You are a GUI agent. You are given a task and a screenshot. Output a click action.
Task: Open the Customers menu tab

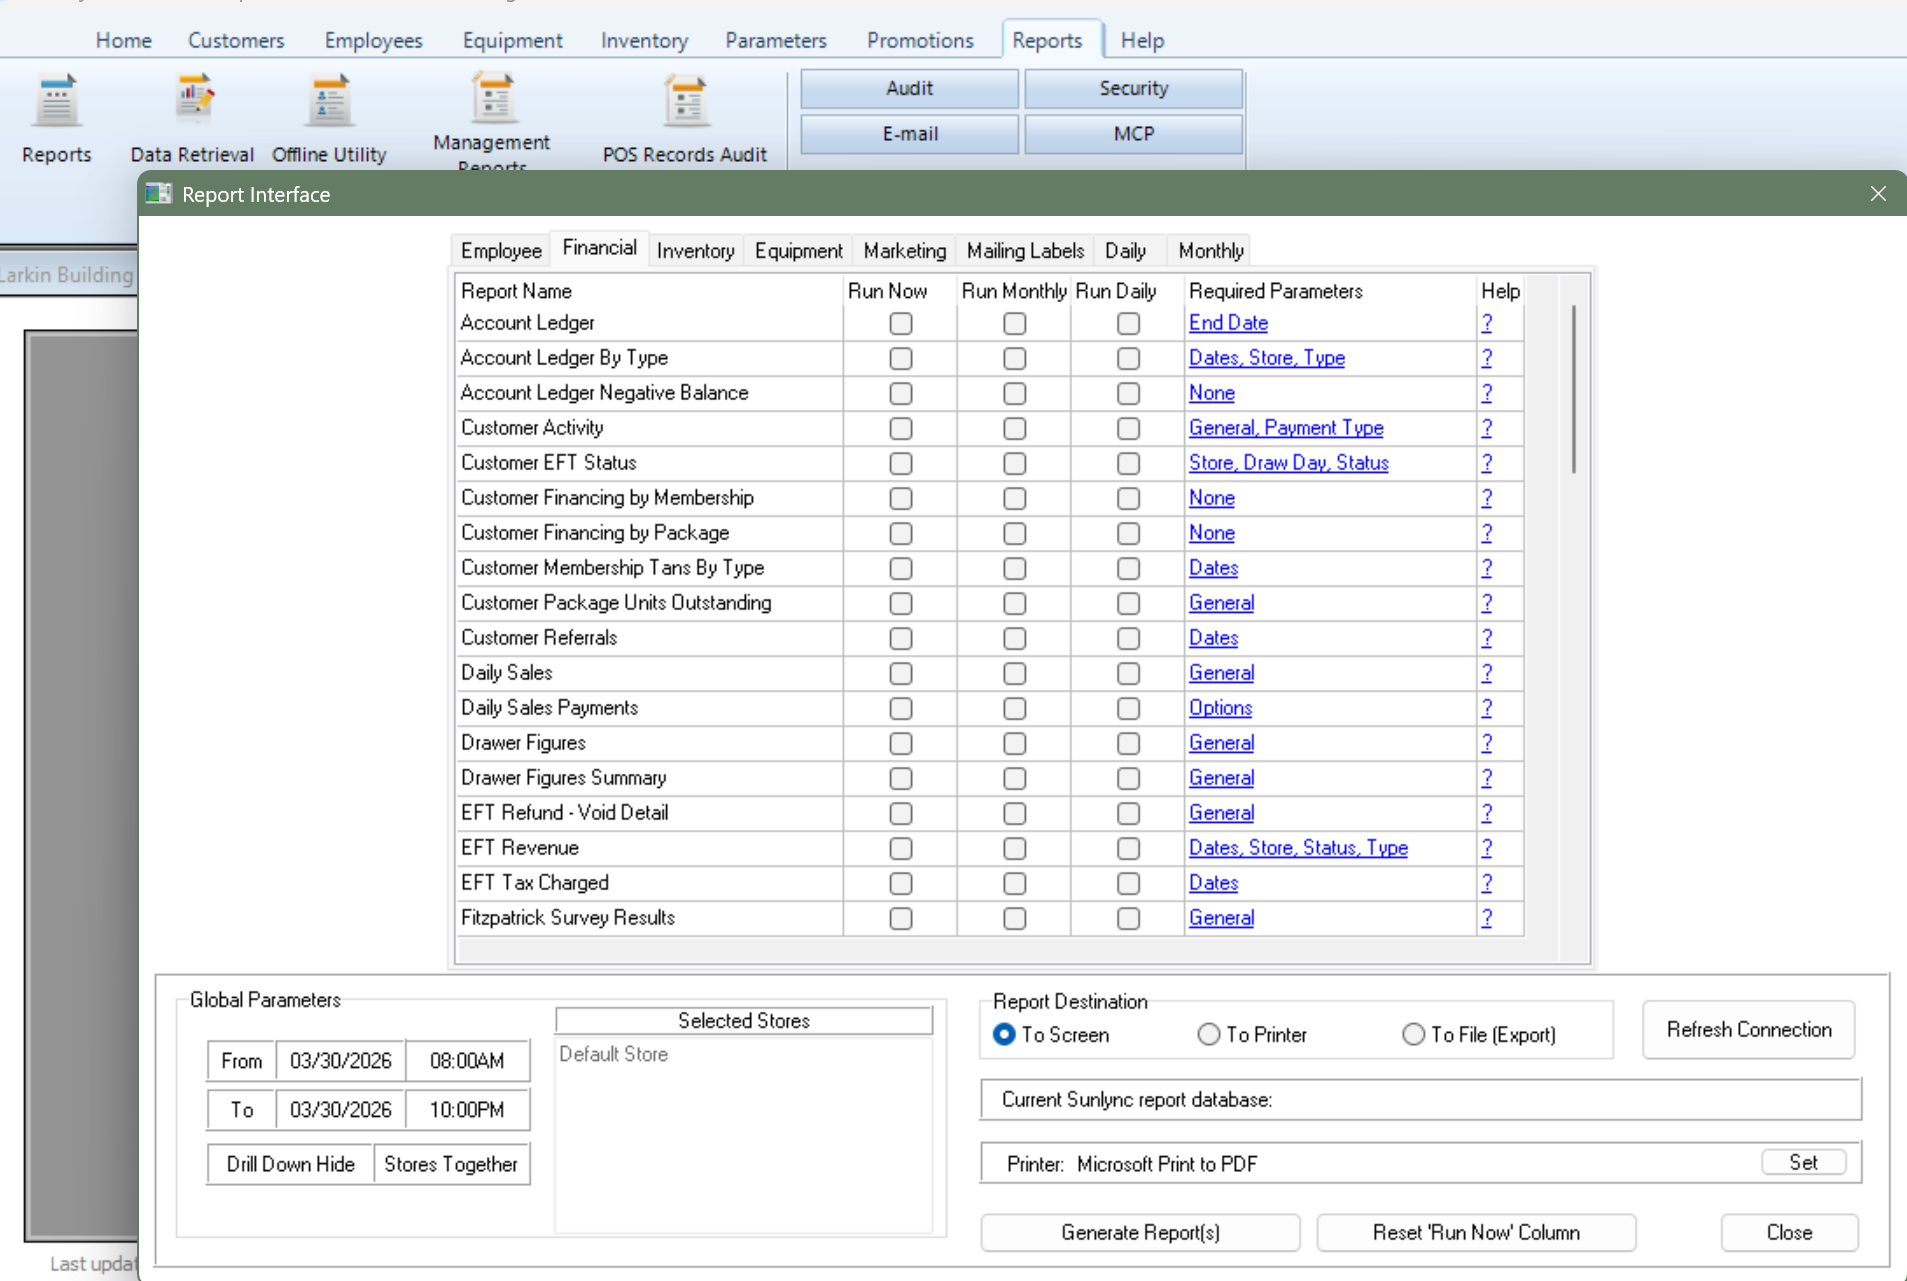236,41
